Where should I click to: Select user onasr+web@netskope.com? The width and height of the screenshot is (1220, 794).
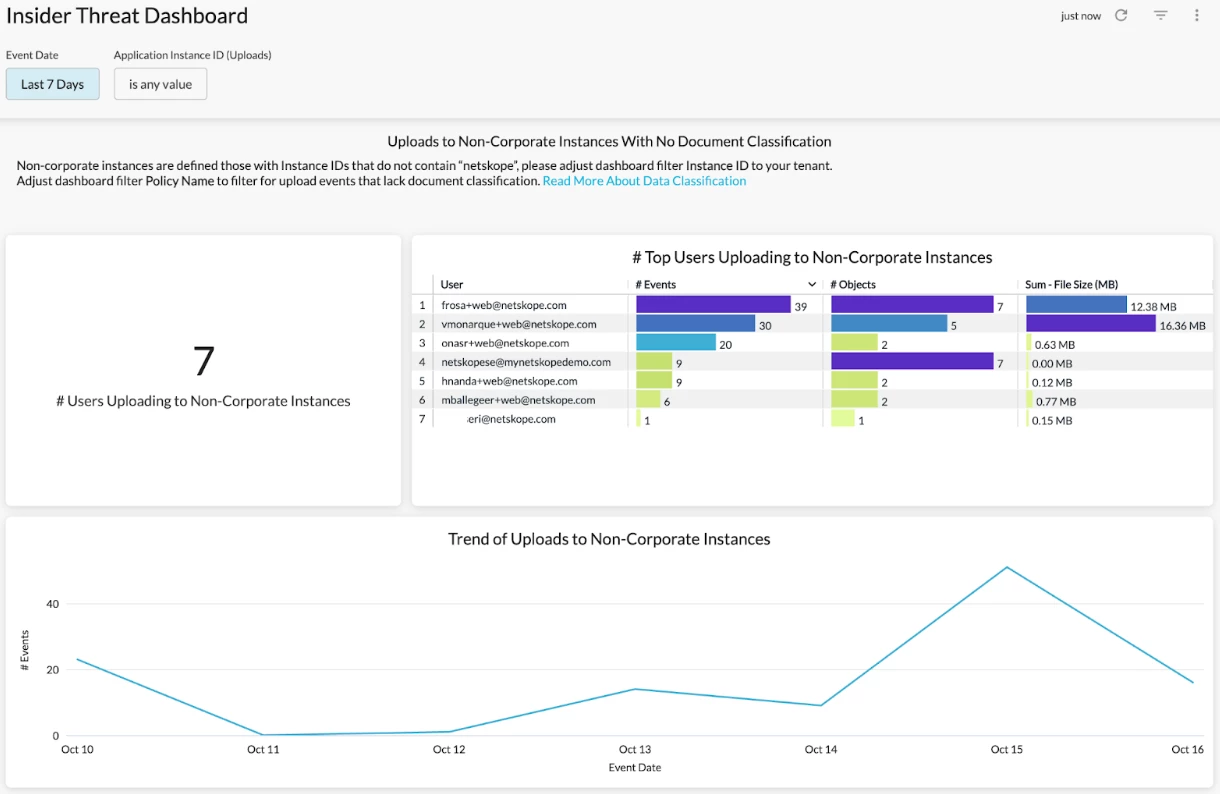point(505,343)
